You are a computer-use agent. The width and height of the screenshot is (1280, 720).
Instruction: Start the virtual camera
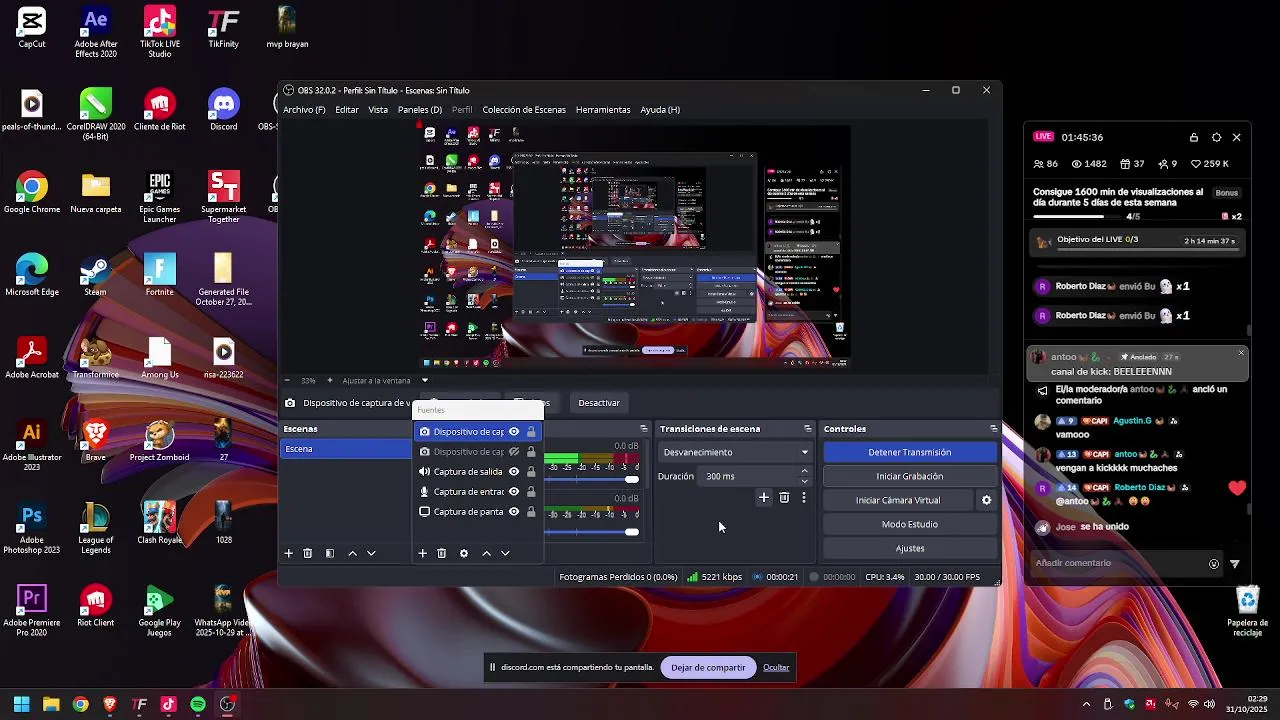click(898, 500)
